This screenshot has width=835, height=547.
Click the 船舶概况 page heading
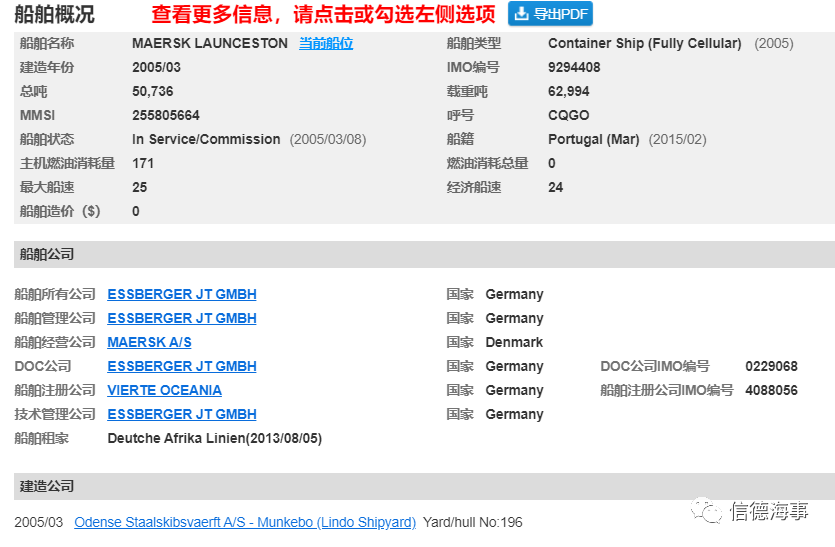tap(54, 14)
